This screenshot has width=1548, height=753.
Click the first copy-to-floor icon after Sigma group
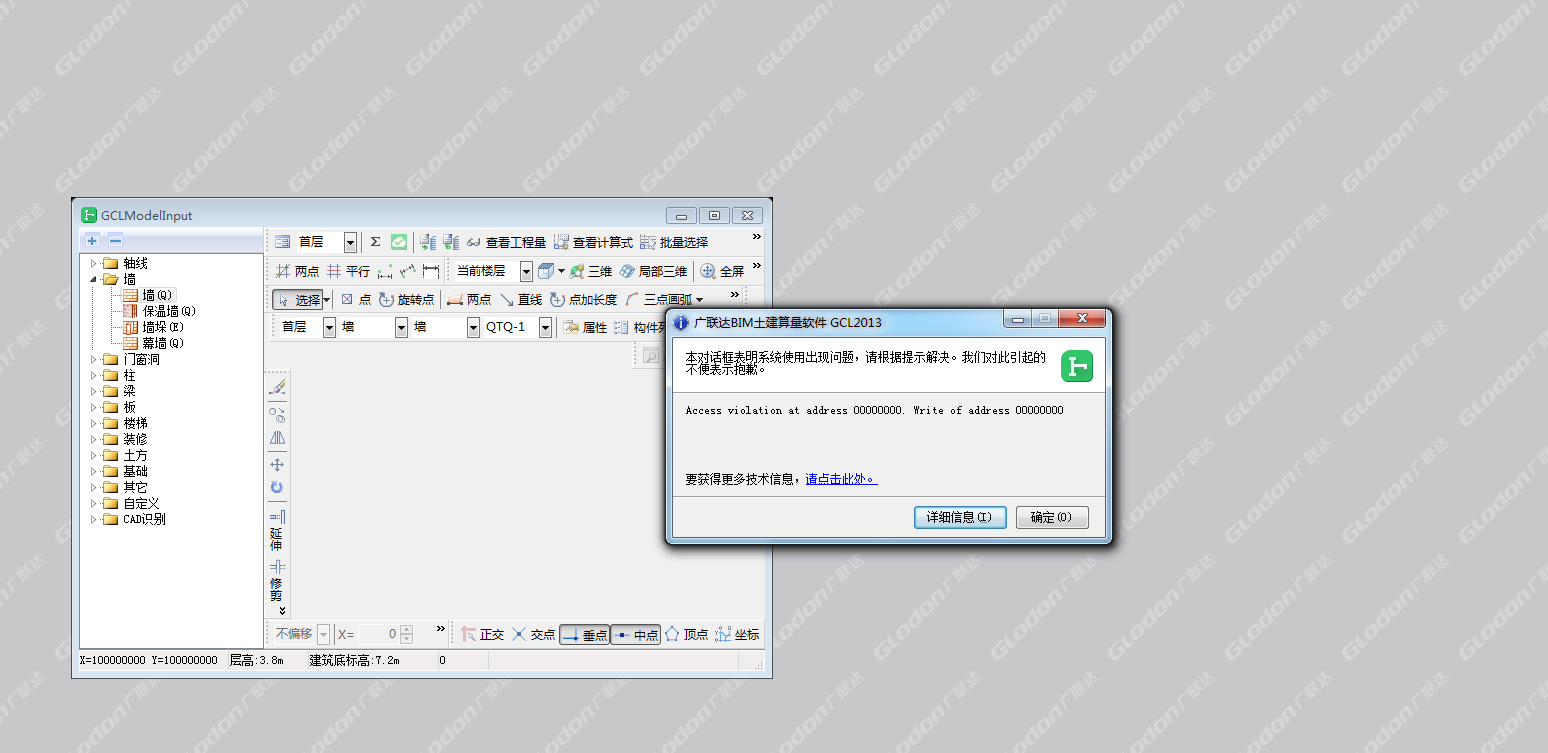tap(429, 242)
